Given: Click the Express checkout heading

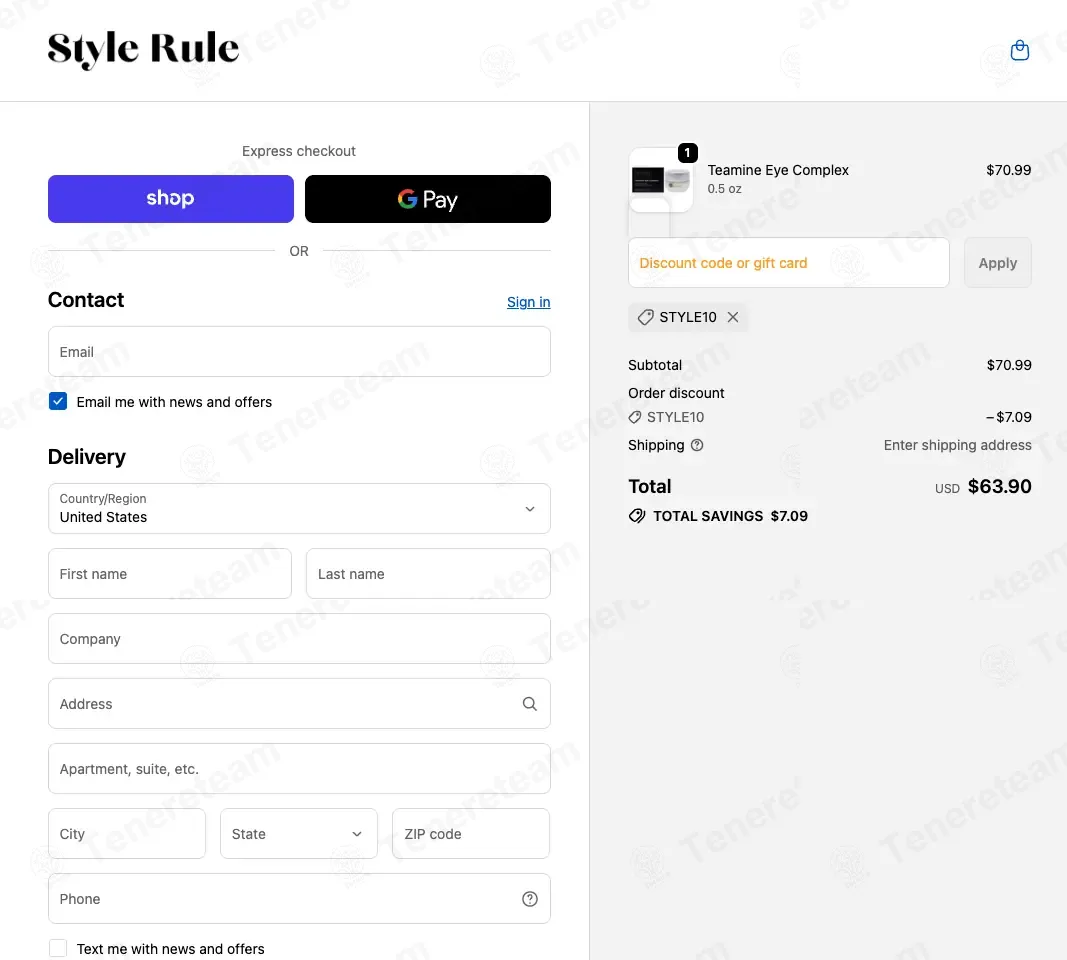Looking at the screenshot, I should 299,151.
